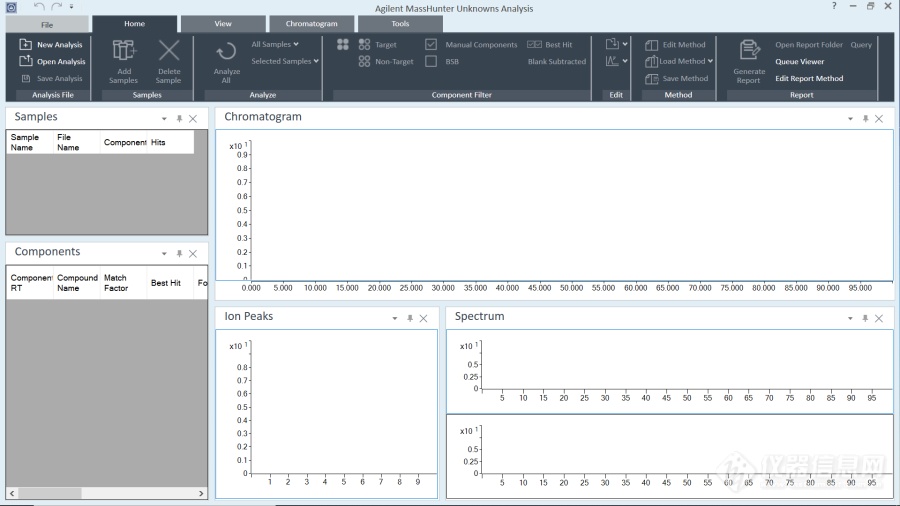Click Edit Report Method
Viewport: 900px width, 506px height.
point(809,79)
